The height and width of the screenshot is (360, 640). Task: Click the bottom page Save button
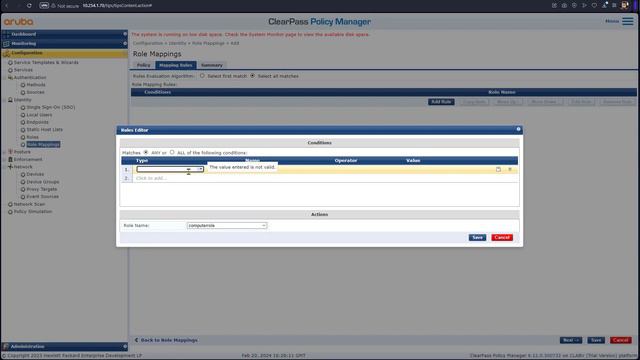point(596,340)
